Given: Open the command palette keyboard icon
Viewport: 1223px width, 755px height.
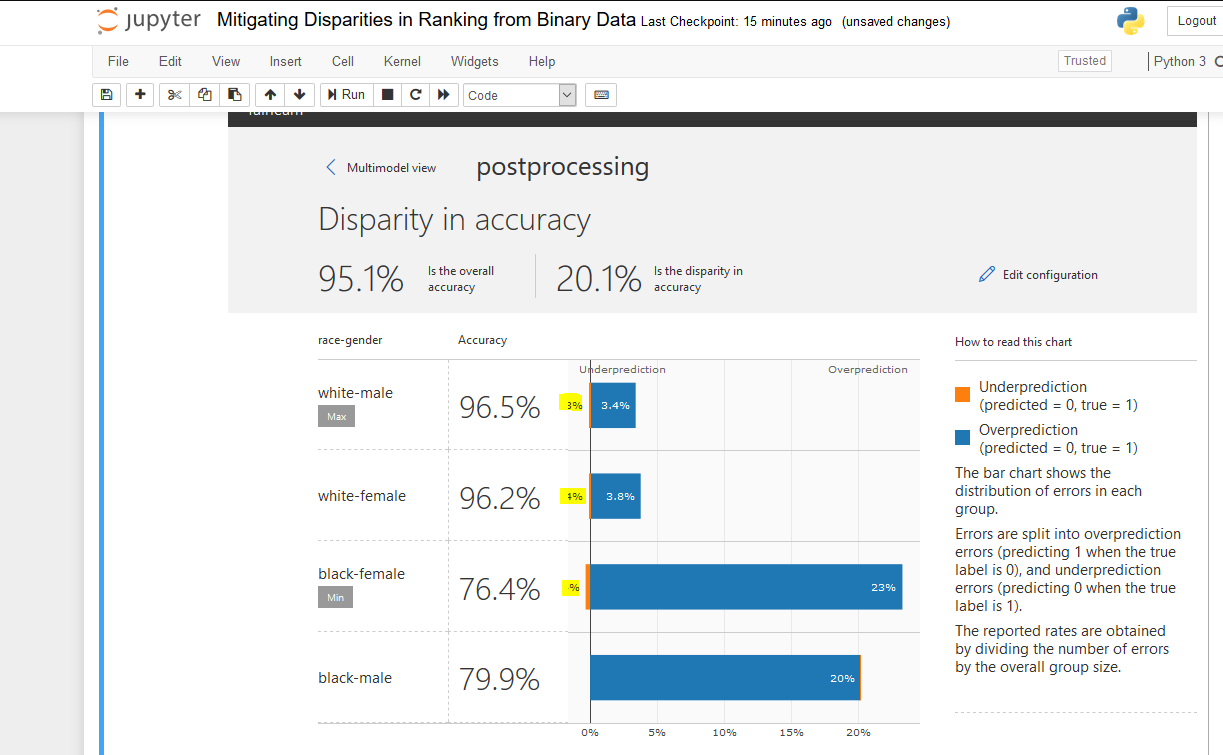Looking at the screenshot, I should point(600,94).
